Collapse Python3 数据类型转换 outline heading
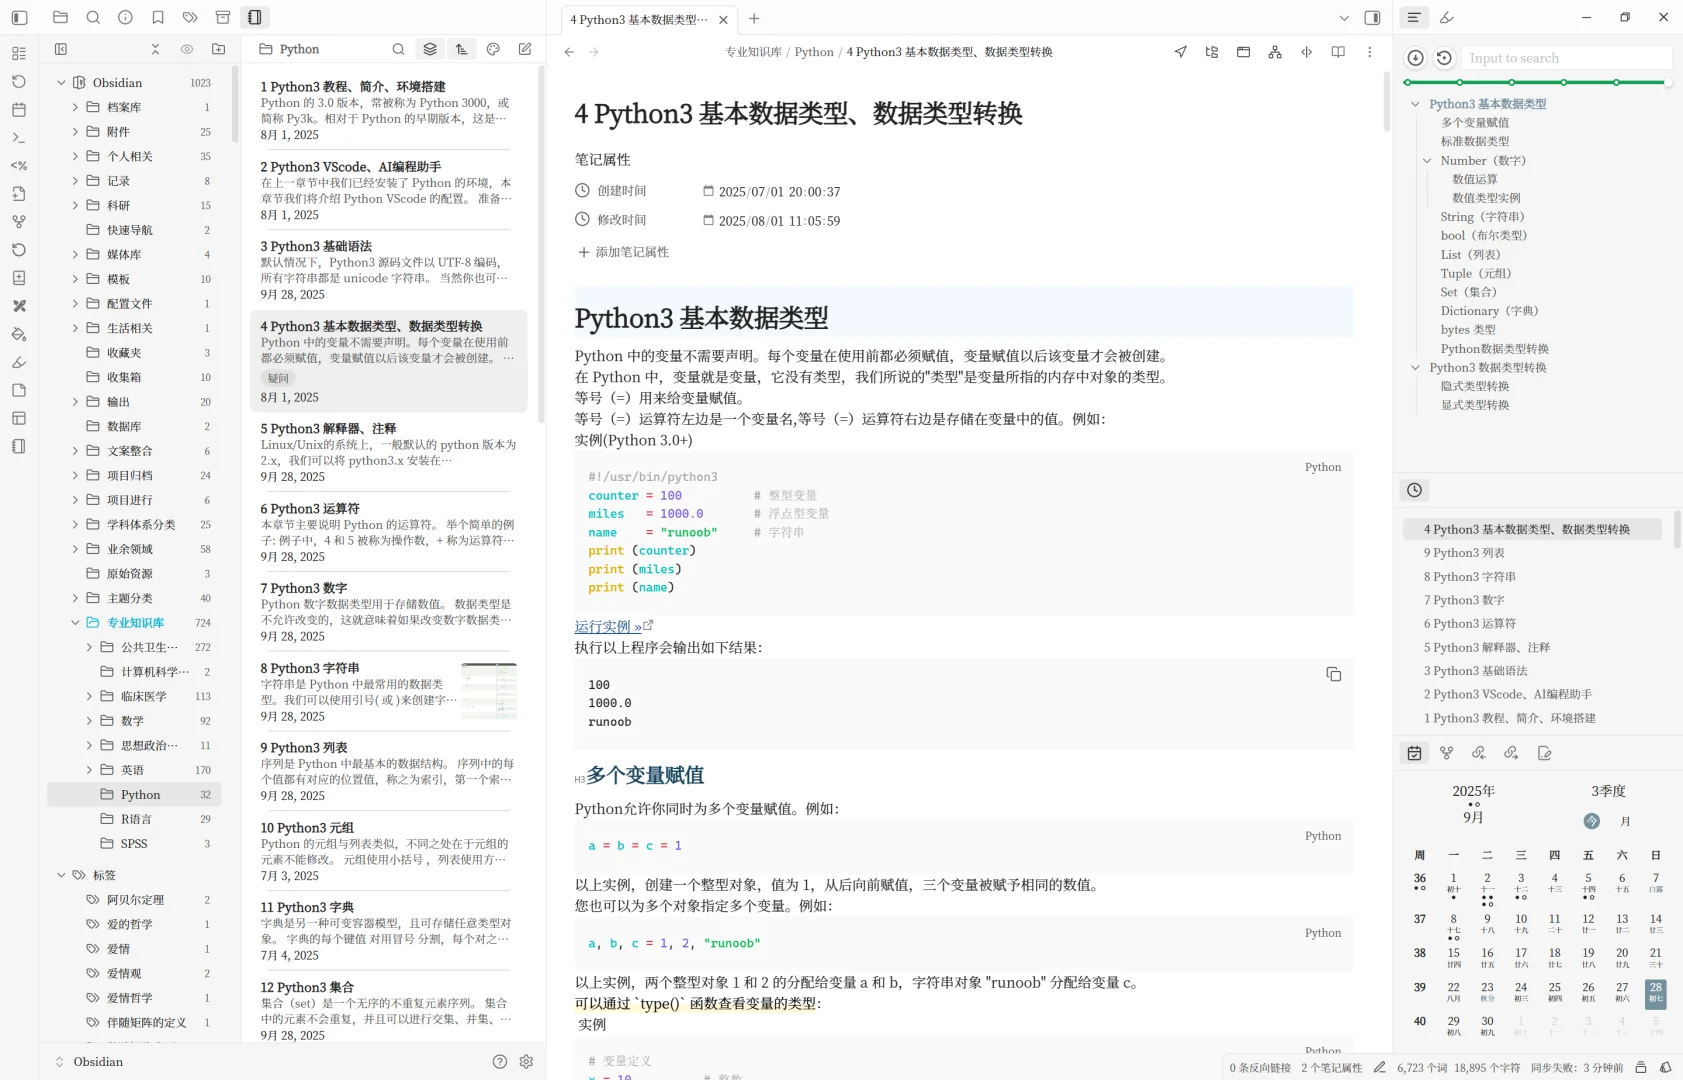 click(x=1415, y=368)
